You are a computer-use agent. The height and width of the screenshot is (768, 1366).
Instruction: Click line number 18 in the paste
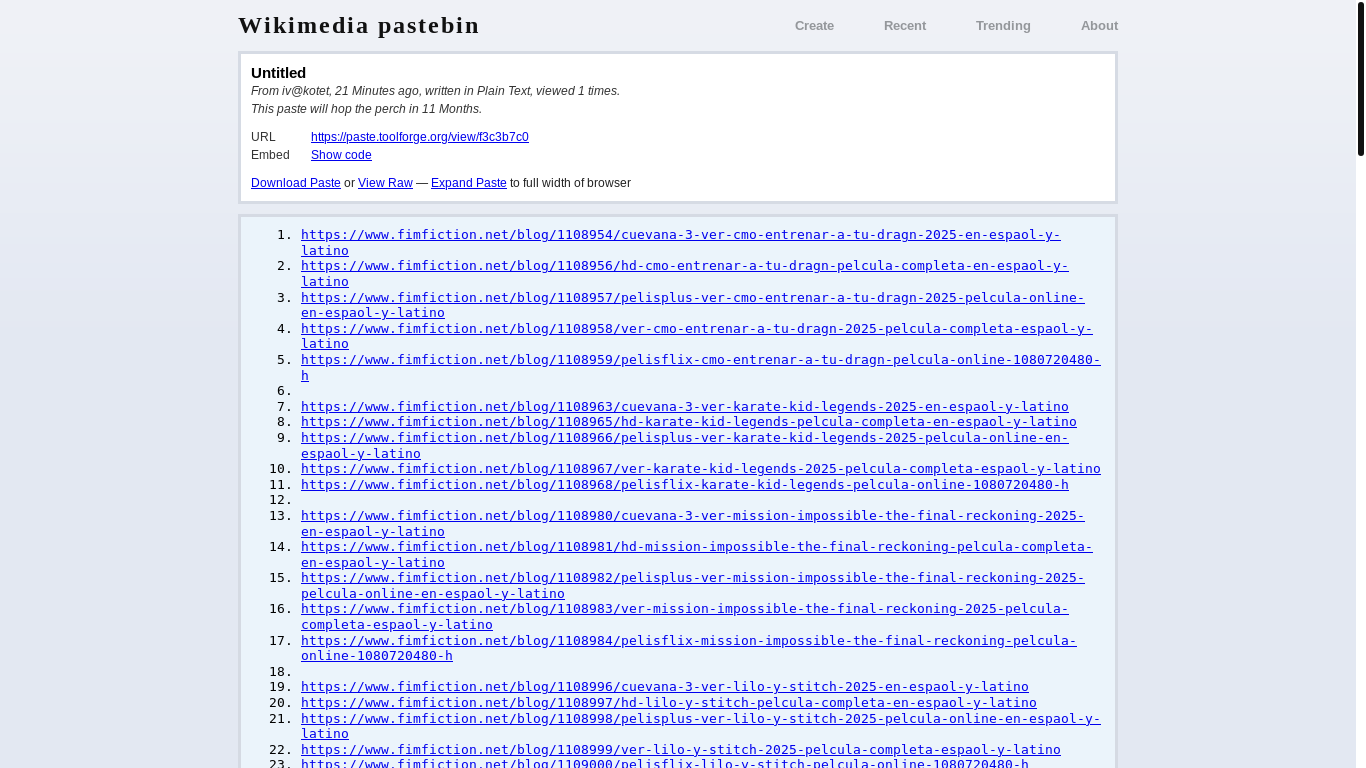click(x=280, y=672)
